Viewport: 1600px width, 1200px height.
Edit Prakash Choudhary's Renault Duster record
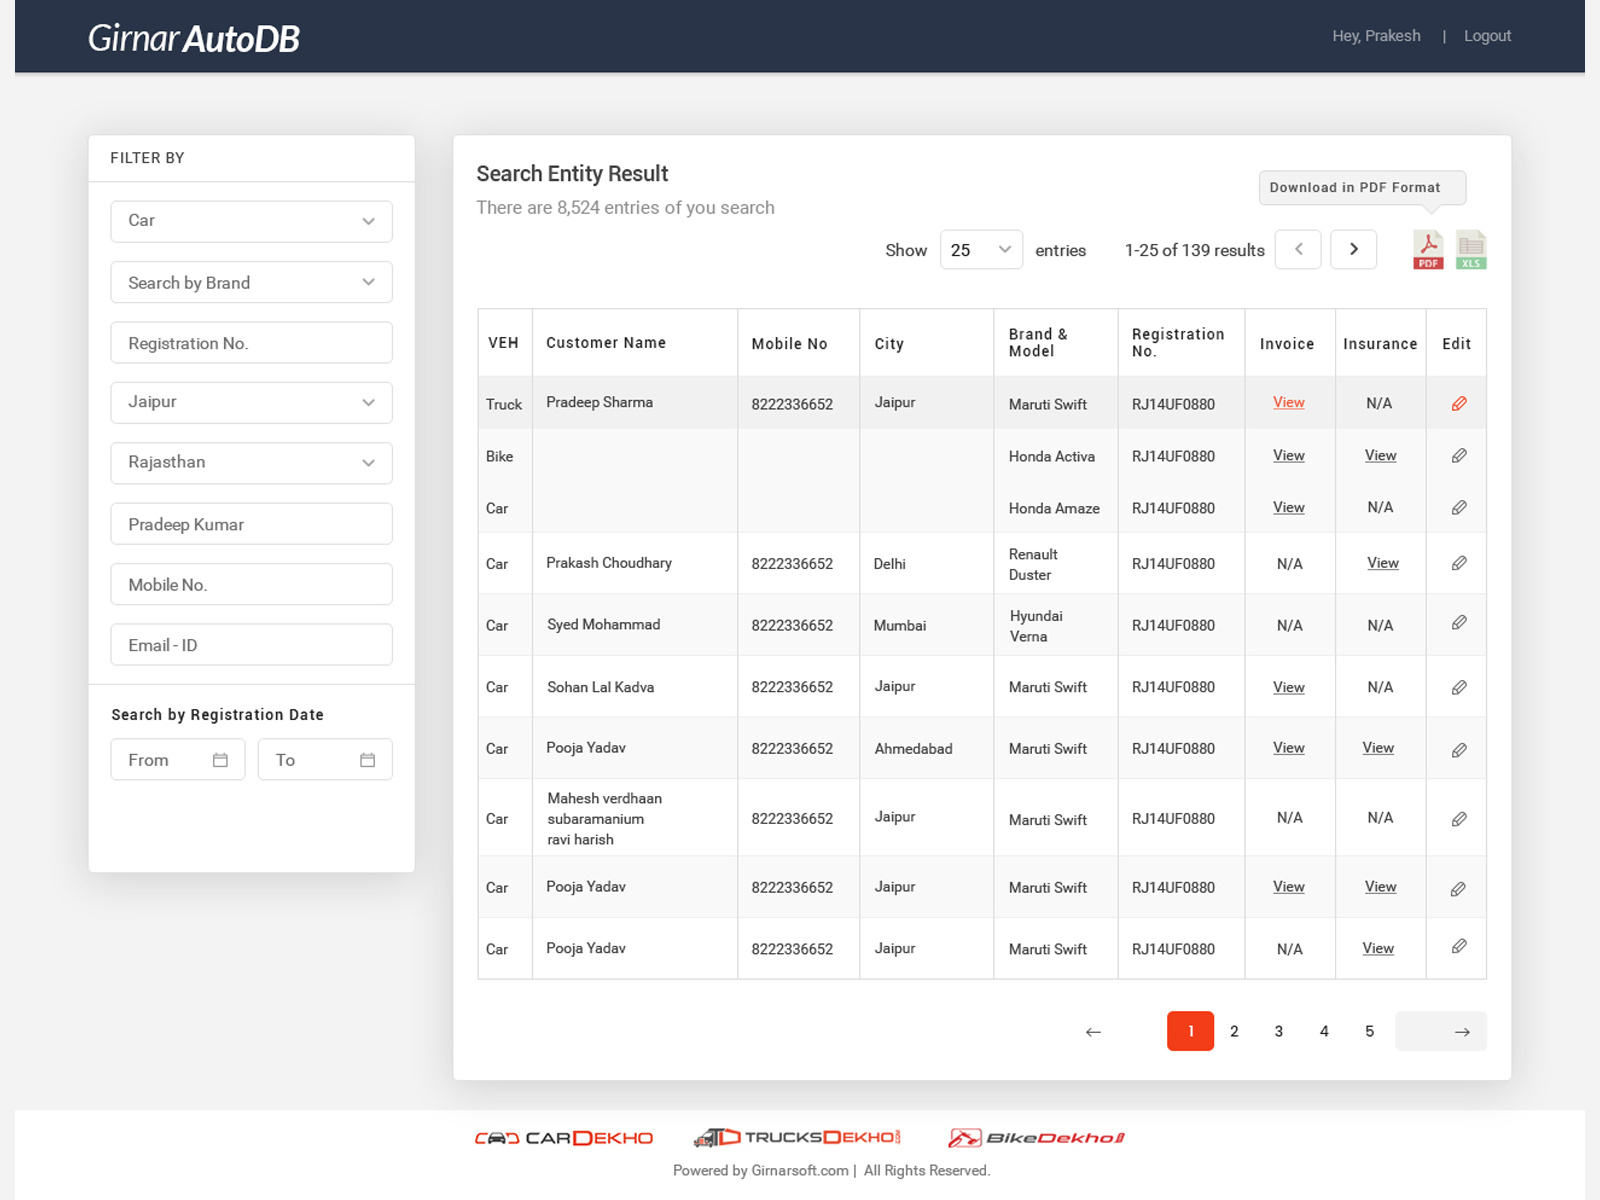1459,564
